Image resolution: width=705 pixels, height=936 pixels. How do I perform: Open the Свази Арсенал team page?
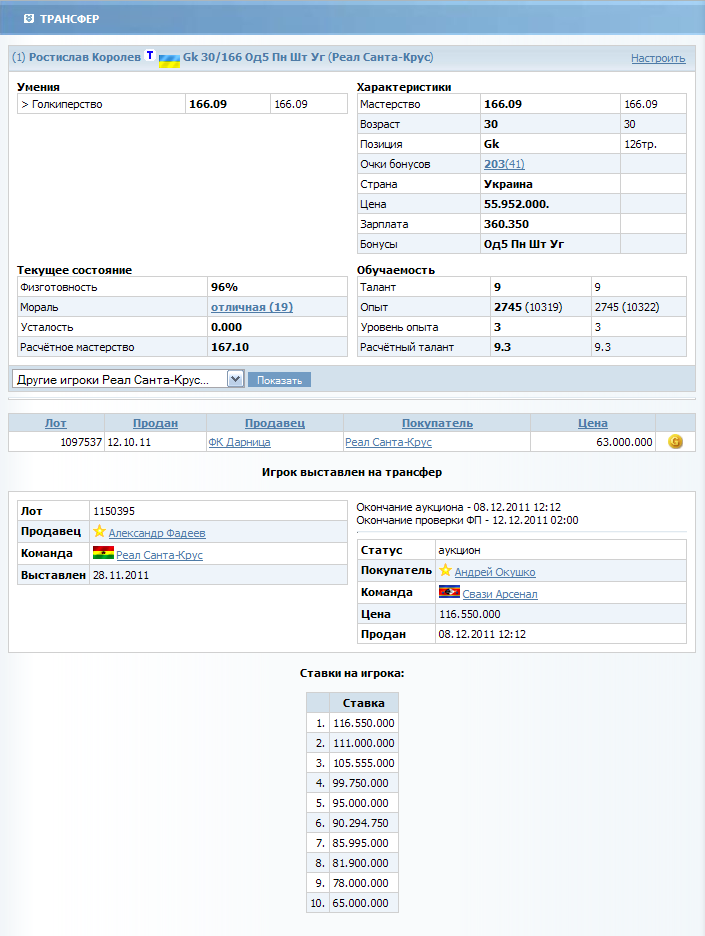pyautogui.click(x=499, y=594)
